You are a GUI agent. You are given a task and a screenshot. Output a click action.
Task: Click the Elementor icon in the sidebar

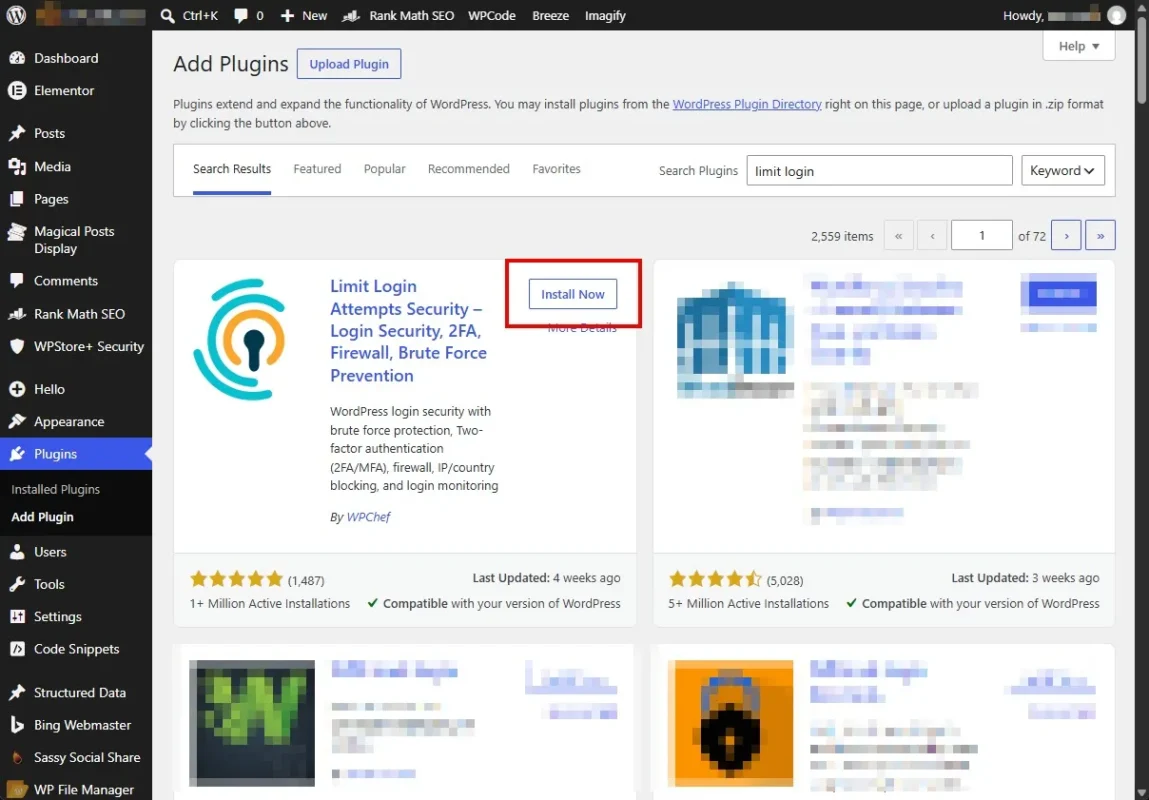click(x=17, y=90)
